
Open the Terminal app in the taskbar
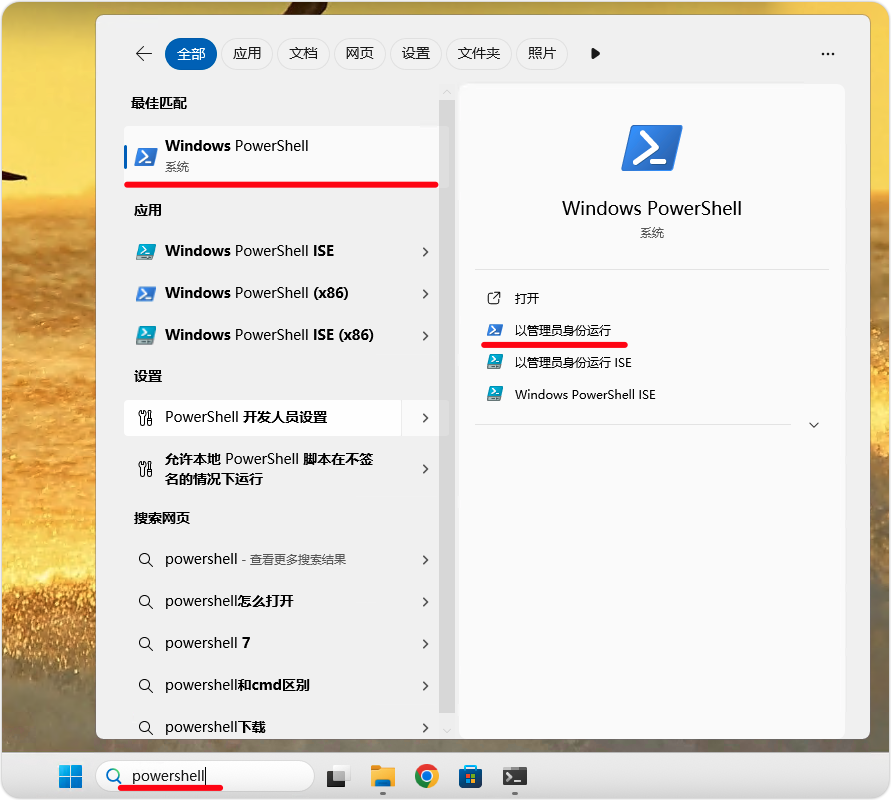[515, 776]
